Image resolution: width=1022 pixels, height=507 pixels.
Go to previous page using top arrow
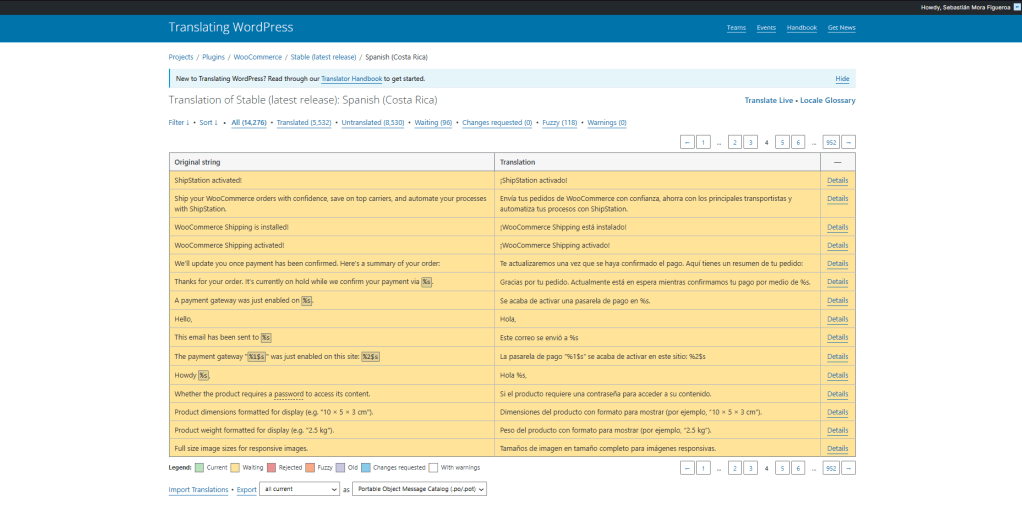point(687,142)
